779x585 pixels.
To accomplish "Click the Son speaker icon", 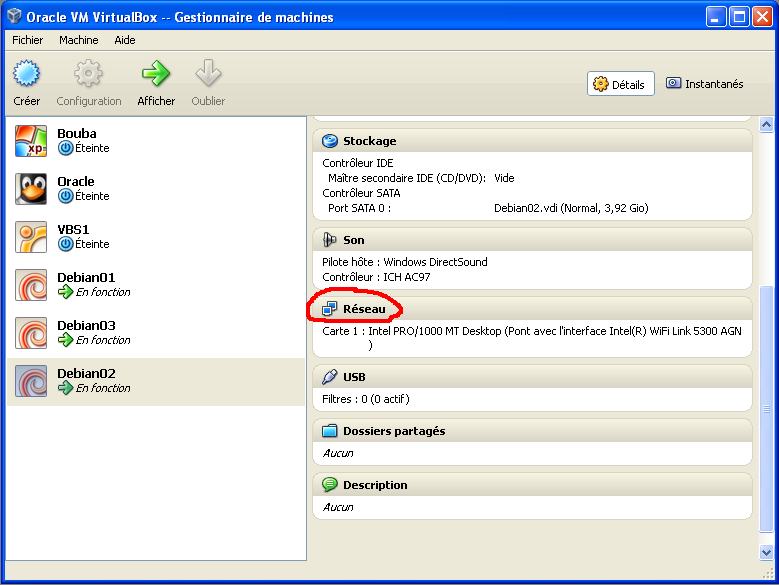I will coord(329,240).
